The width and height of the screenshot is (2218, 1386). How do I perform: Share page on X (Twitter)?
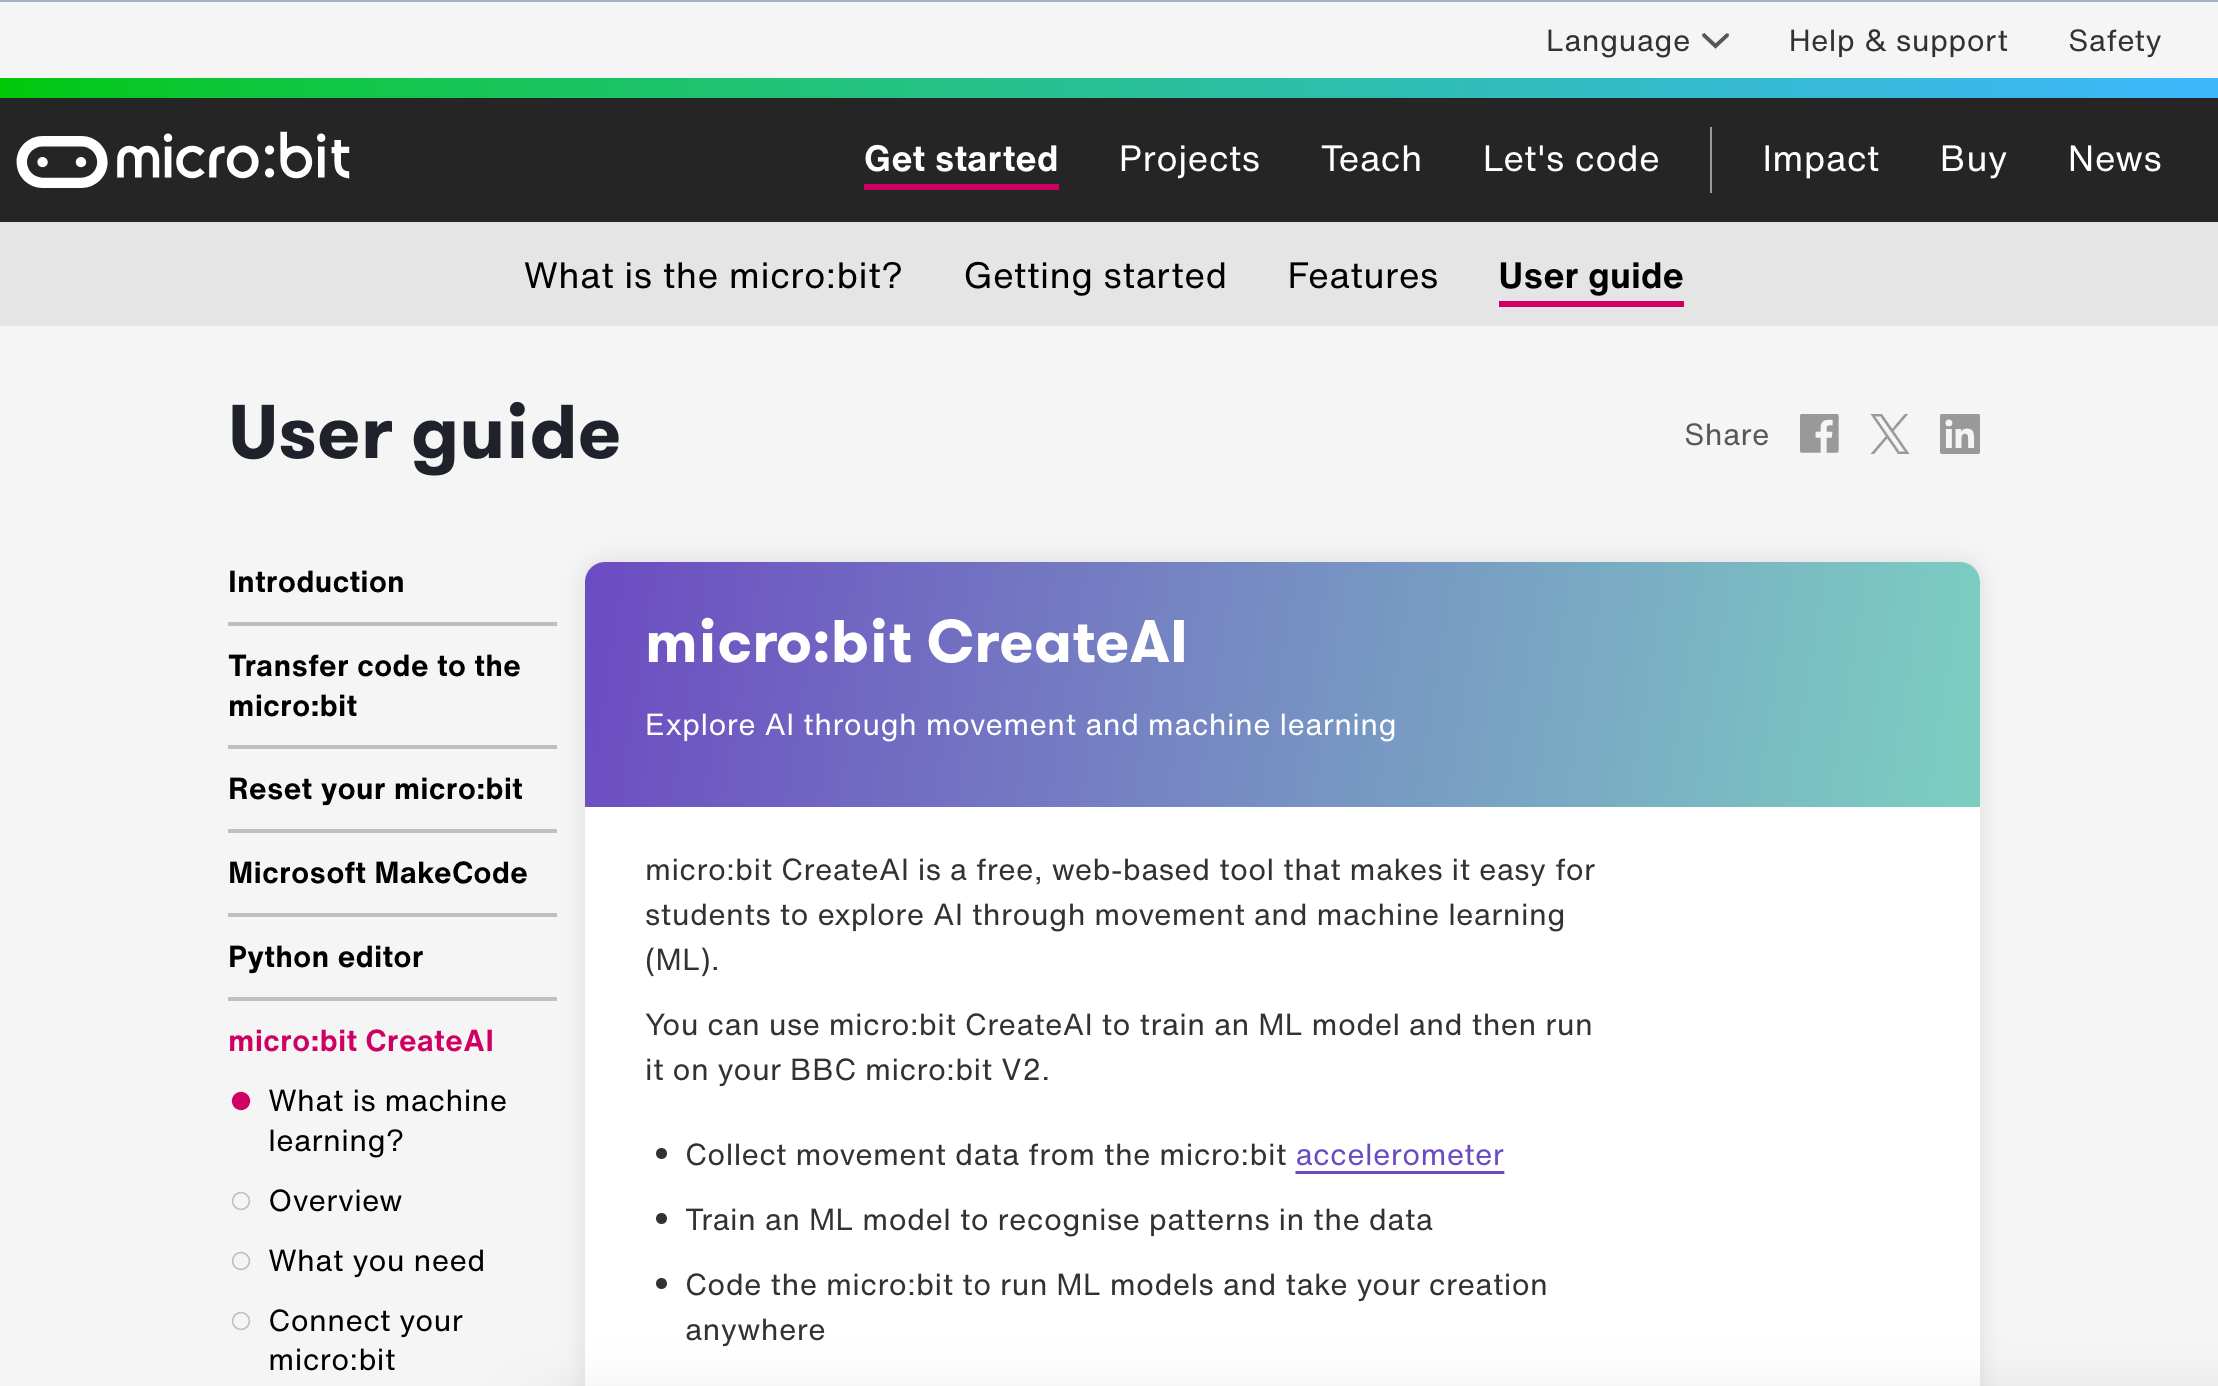(x=1889, y=434)
